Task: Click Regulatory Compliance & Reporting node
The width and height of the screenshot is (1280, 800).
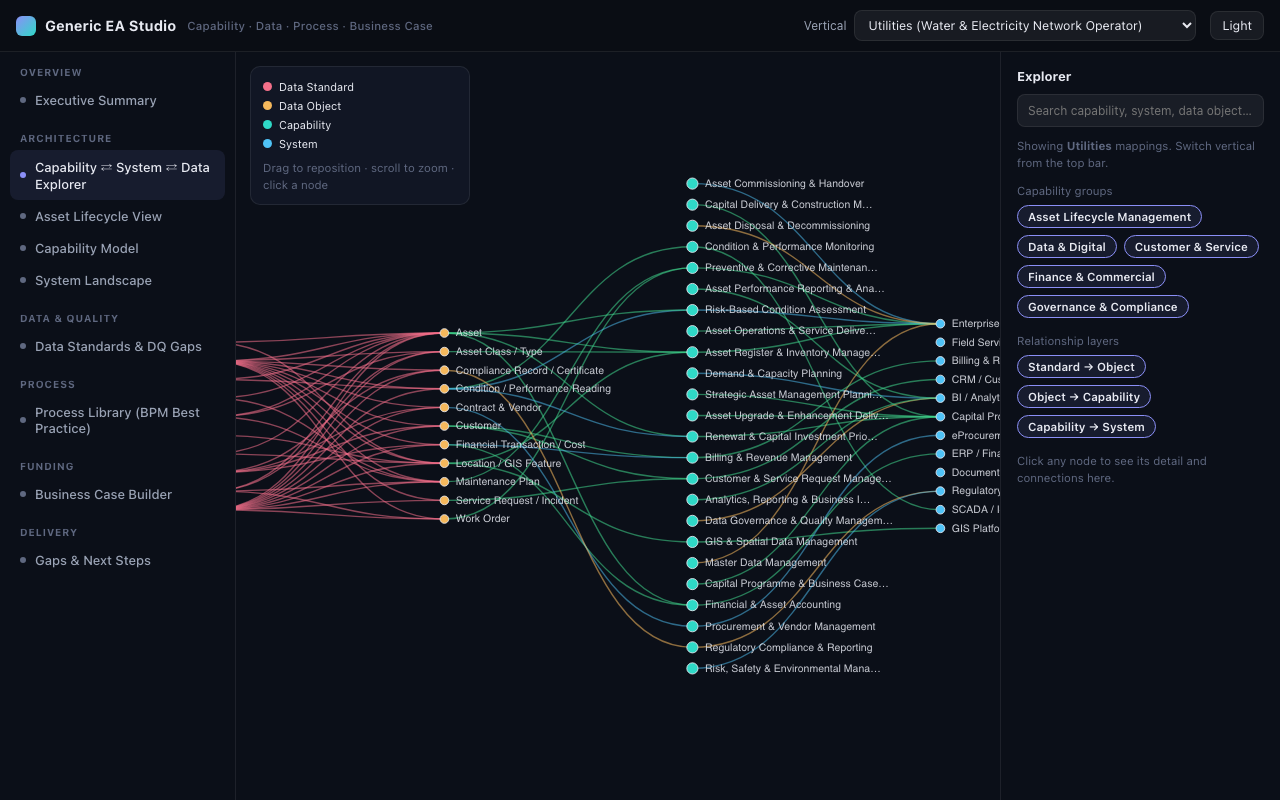Action: coord(692,648)
